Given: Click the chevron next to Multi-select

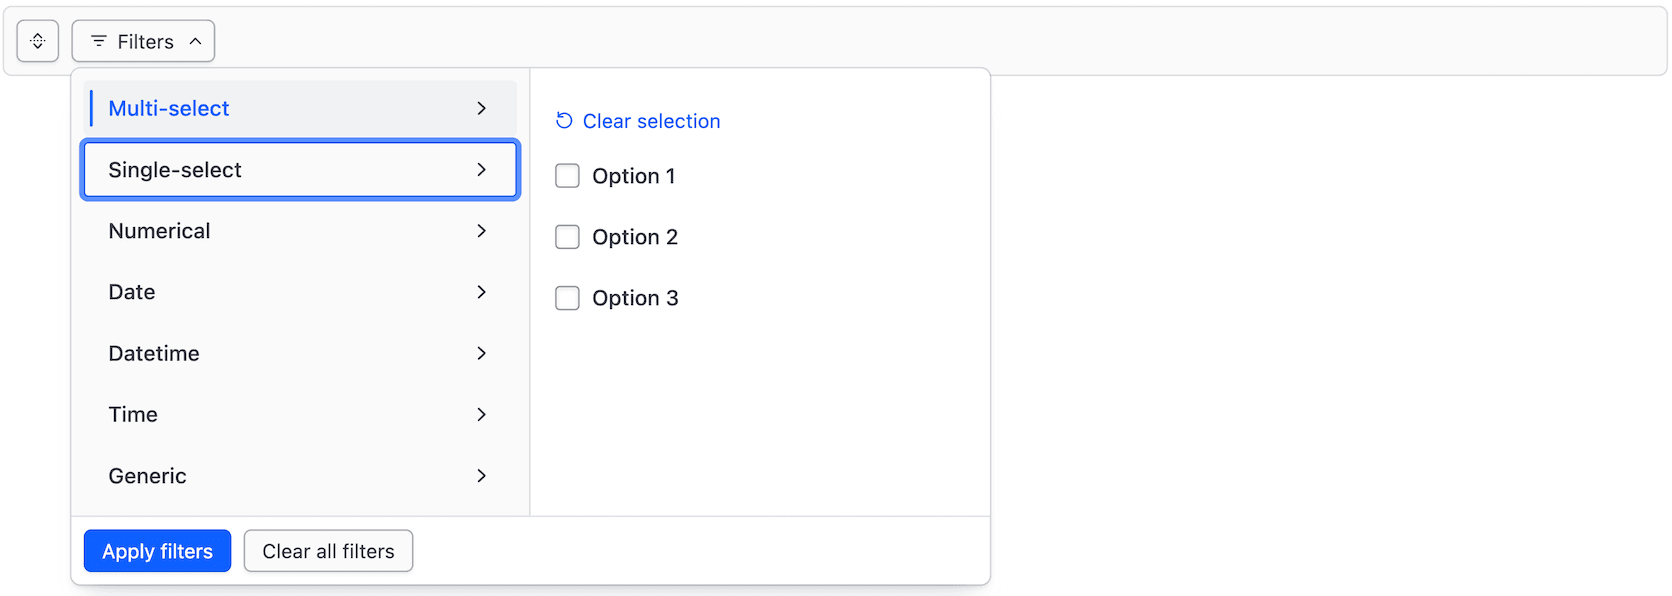Looking at the screenshot, I should click(482, 108).
